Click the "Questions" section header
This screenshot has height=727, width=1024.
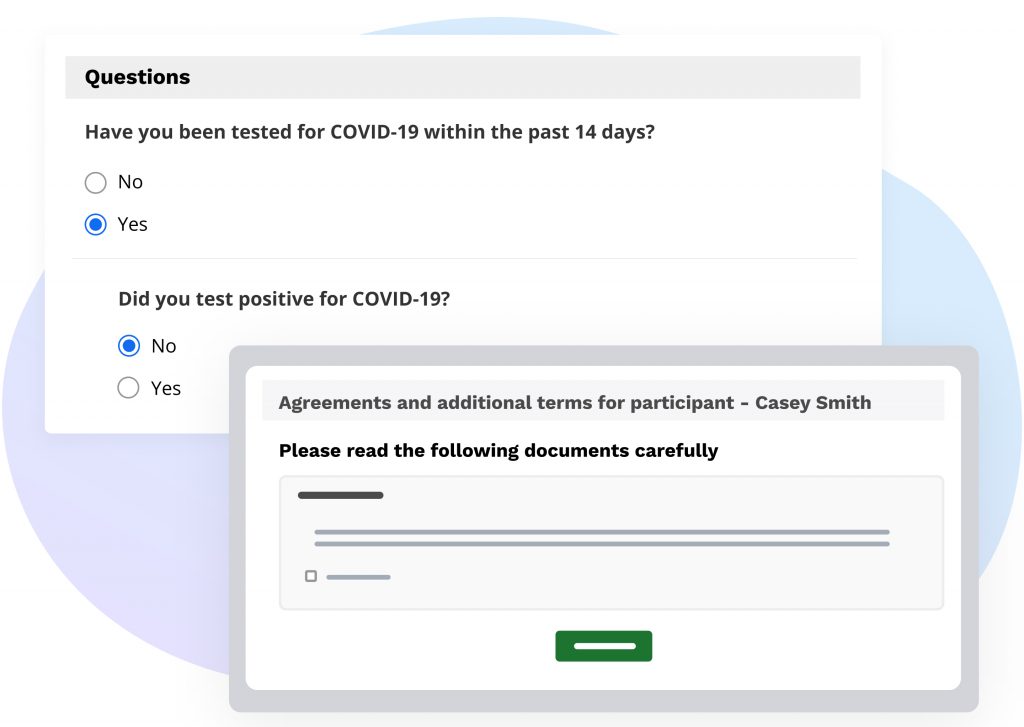tap(137, 77)
